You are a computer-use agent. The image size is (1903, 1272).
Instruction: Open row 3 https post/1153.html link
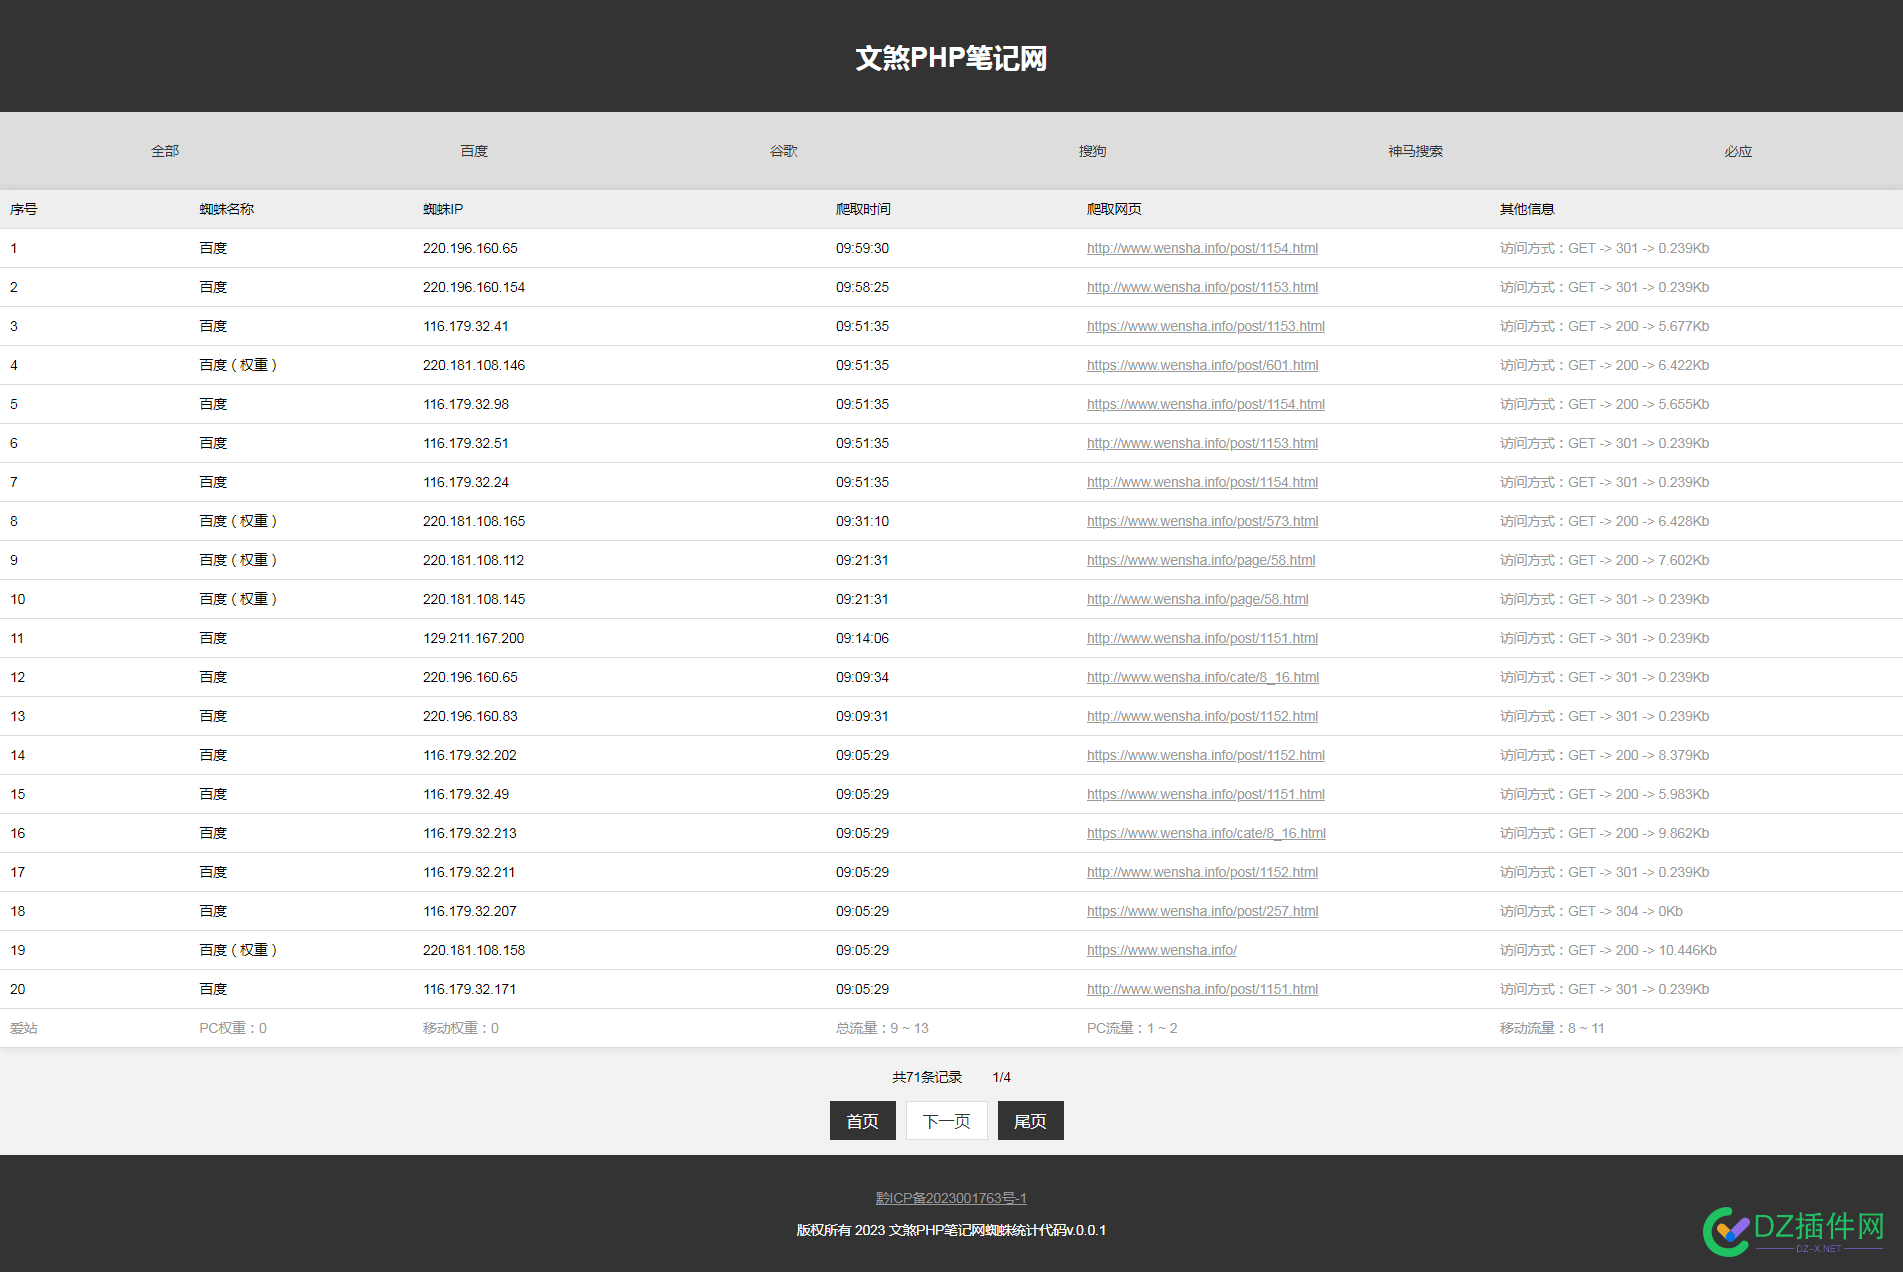point(1206,326)
